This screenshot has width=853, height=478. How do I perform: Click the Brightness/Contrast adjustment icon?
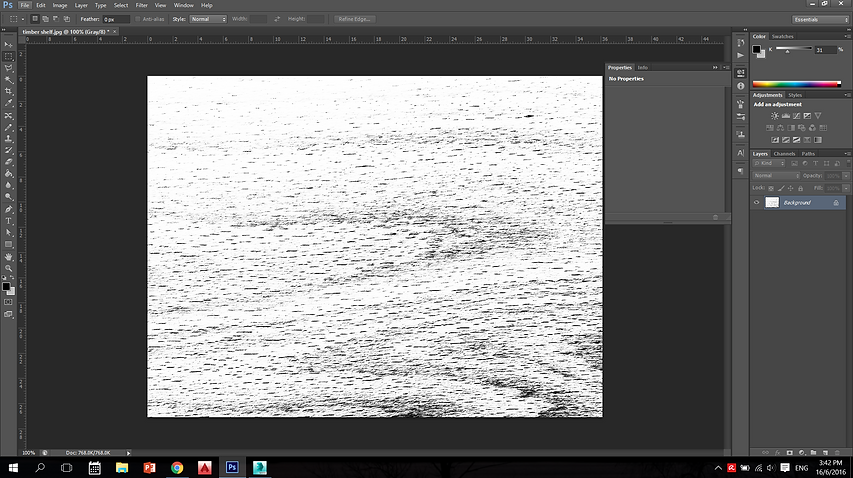click(x=775, y=116)
